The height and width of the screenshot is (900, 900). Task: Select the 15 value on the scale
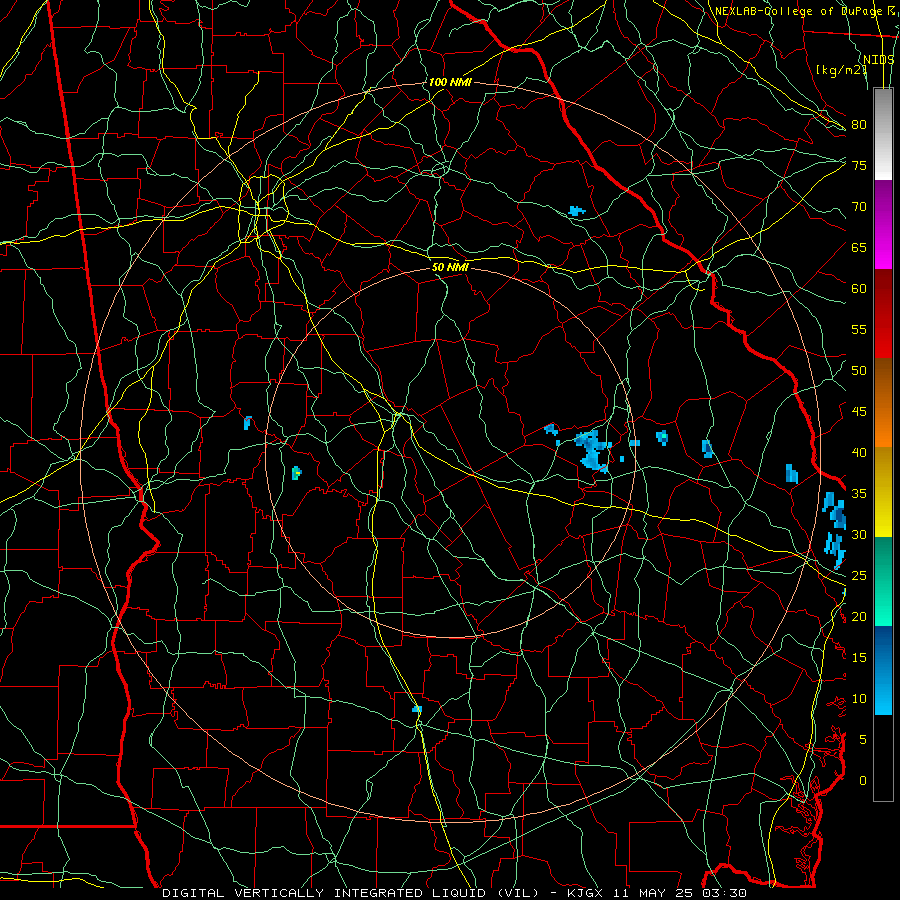859,658
